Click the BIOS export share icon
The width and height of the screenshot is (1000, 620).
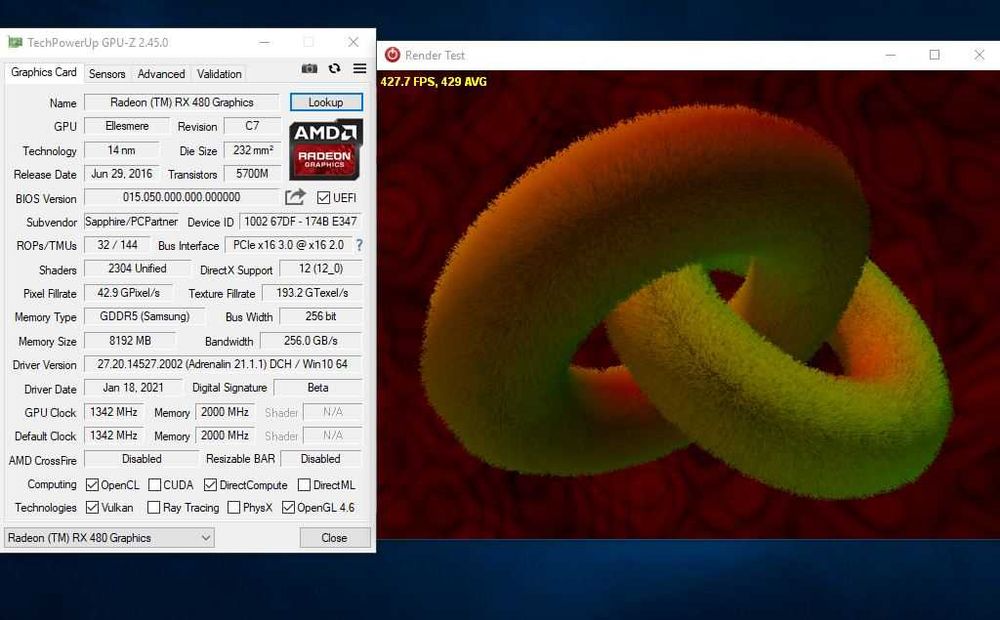click(x=295, y=197)
